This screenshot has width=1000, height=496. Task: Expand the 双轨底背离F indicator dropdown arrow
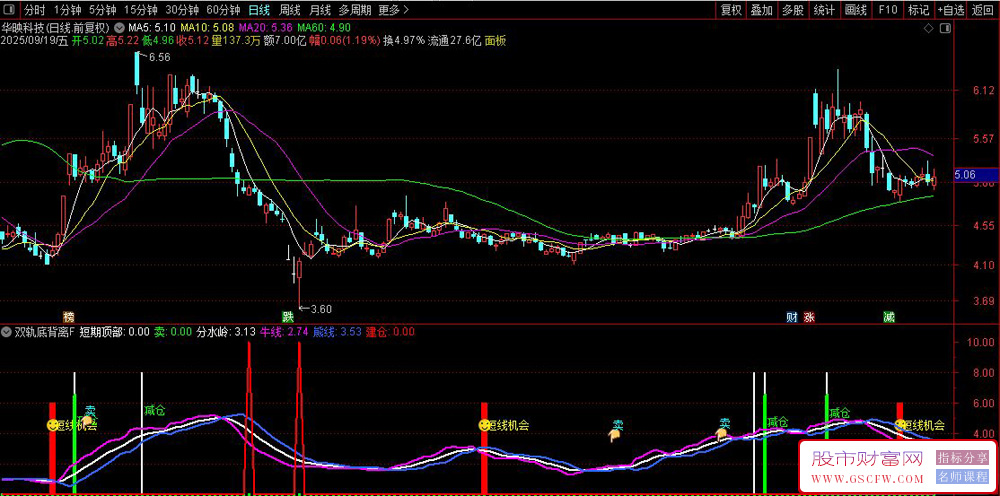click(6, 332)
